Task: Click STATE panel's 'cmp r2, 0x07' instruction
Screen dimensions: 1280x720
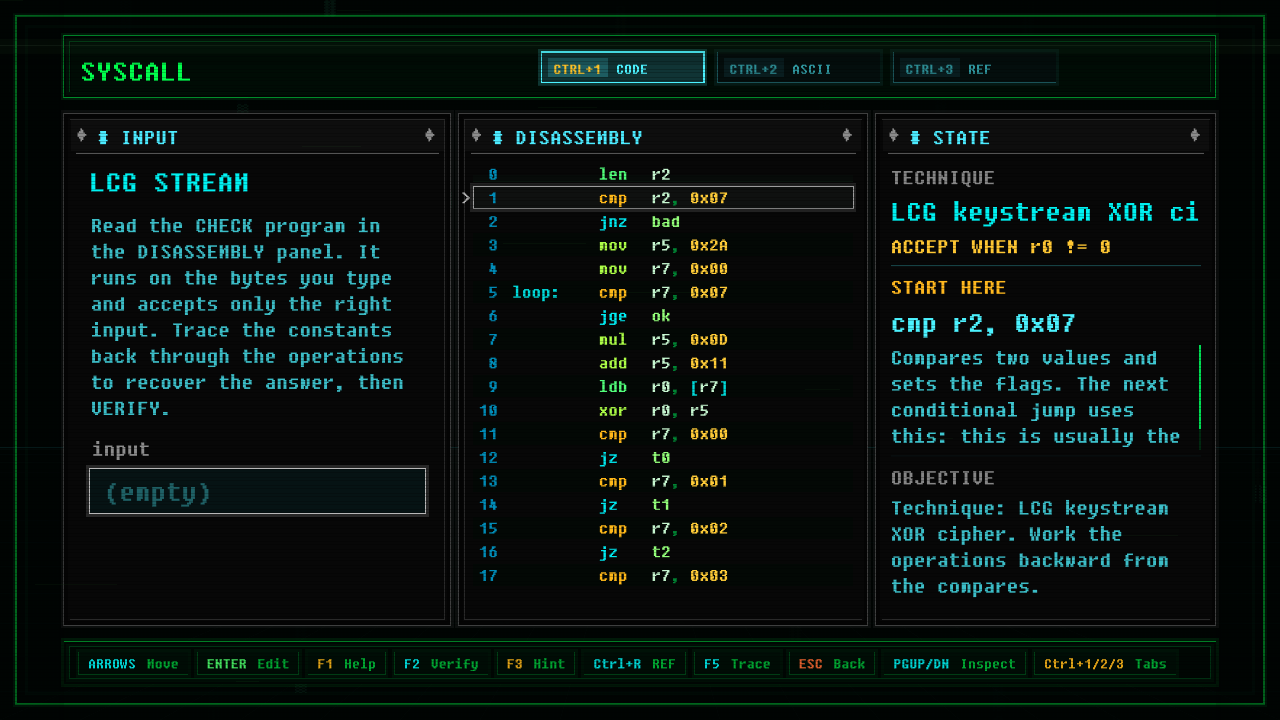Action: coord(983,323)
